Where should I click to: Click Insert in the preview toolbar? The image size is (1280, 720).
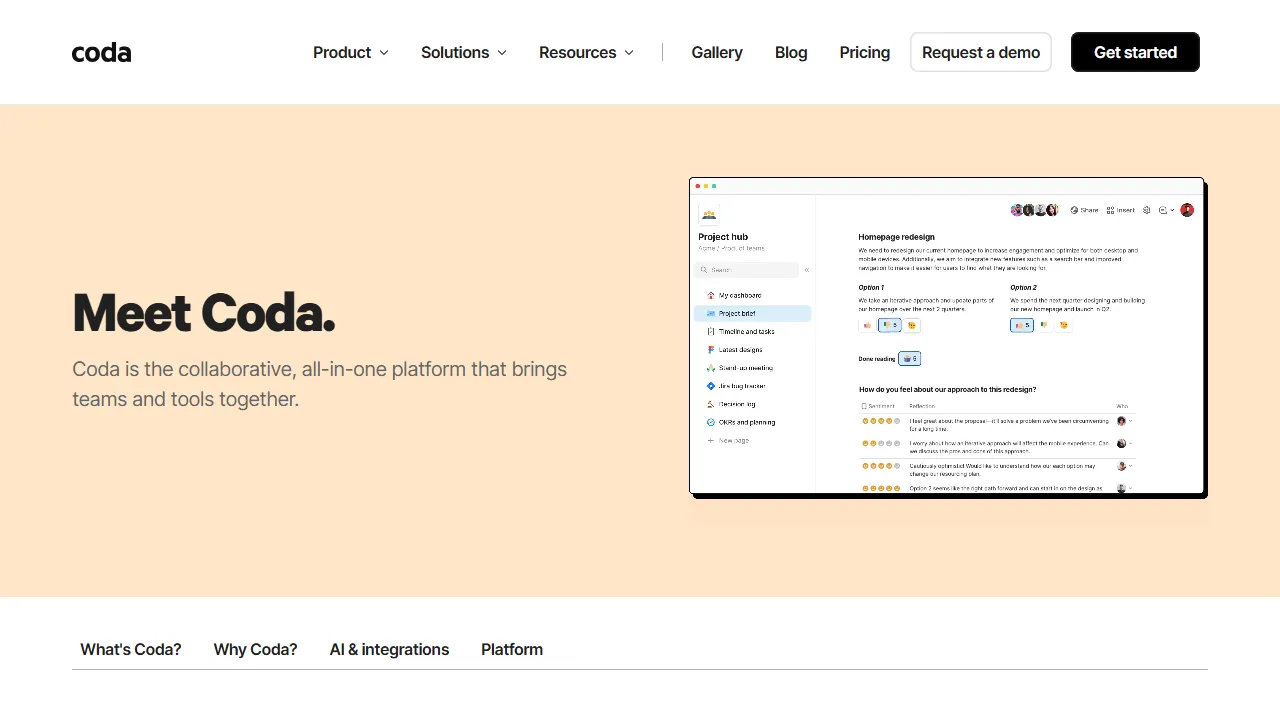pos(1121,210)
